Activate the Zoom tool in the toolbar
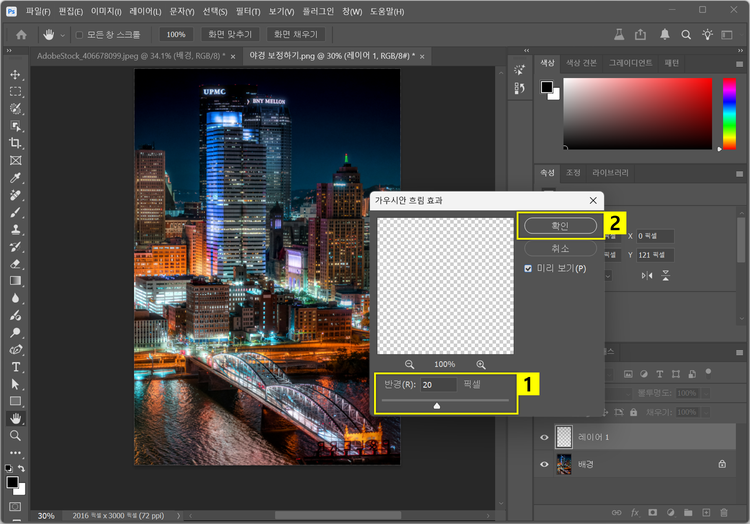Screen dimensions: 750x524 15,436
